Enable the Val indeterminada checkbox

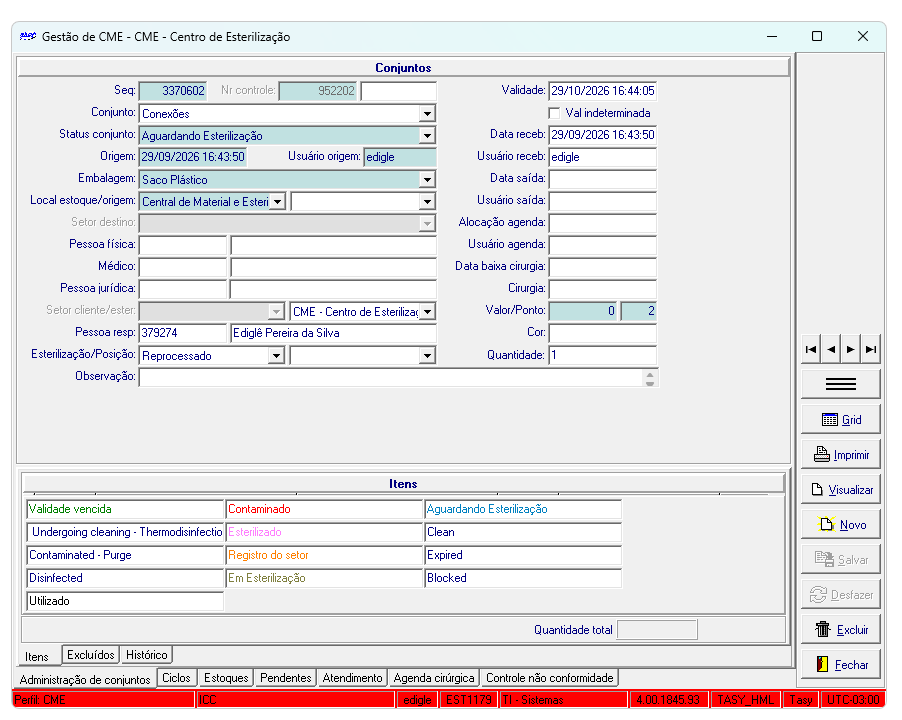tap(554, 113)
